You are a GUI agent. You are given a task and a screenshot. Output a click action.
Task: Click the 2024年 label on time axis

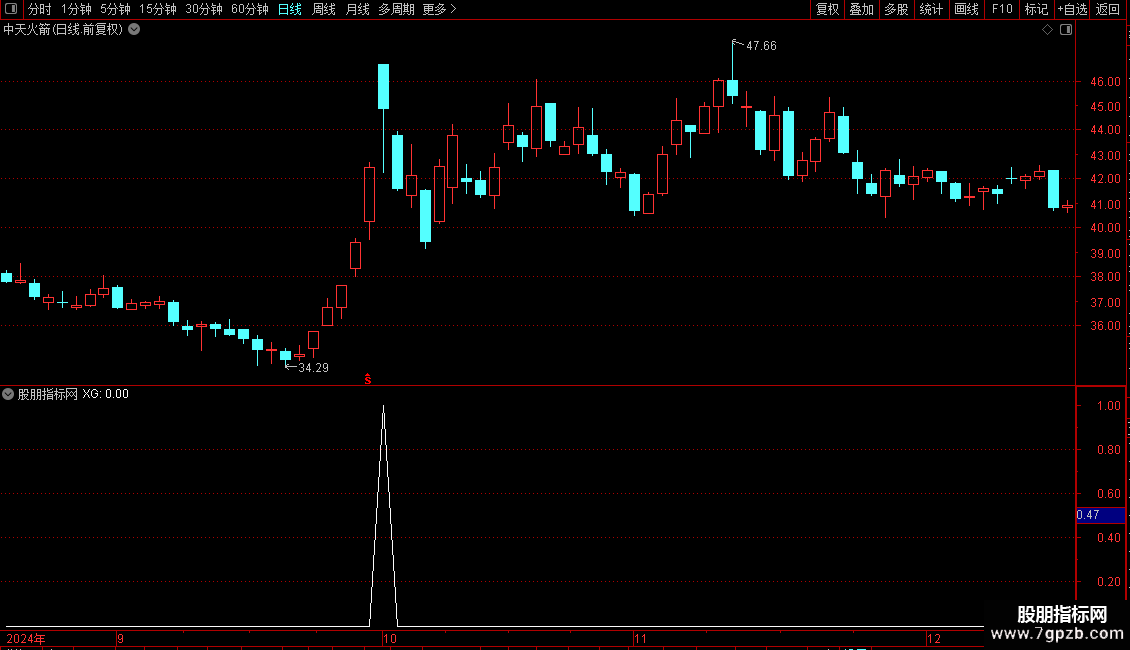26,639
